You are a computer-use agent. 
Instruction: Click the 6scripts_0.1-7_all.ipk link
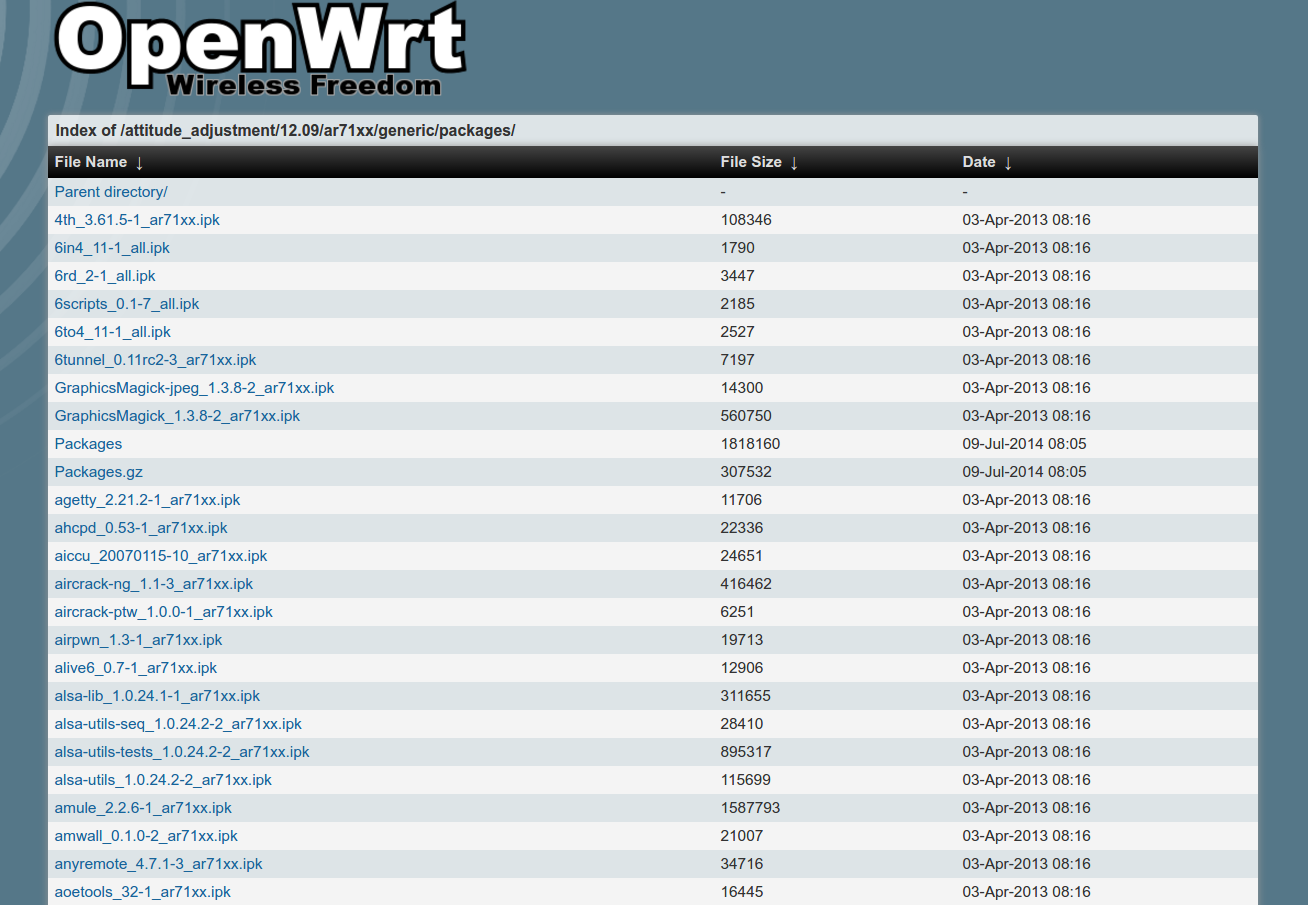[127, 304]
